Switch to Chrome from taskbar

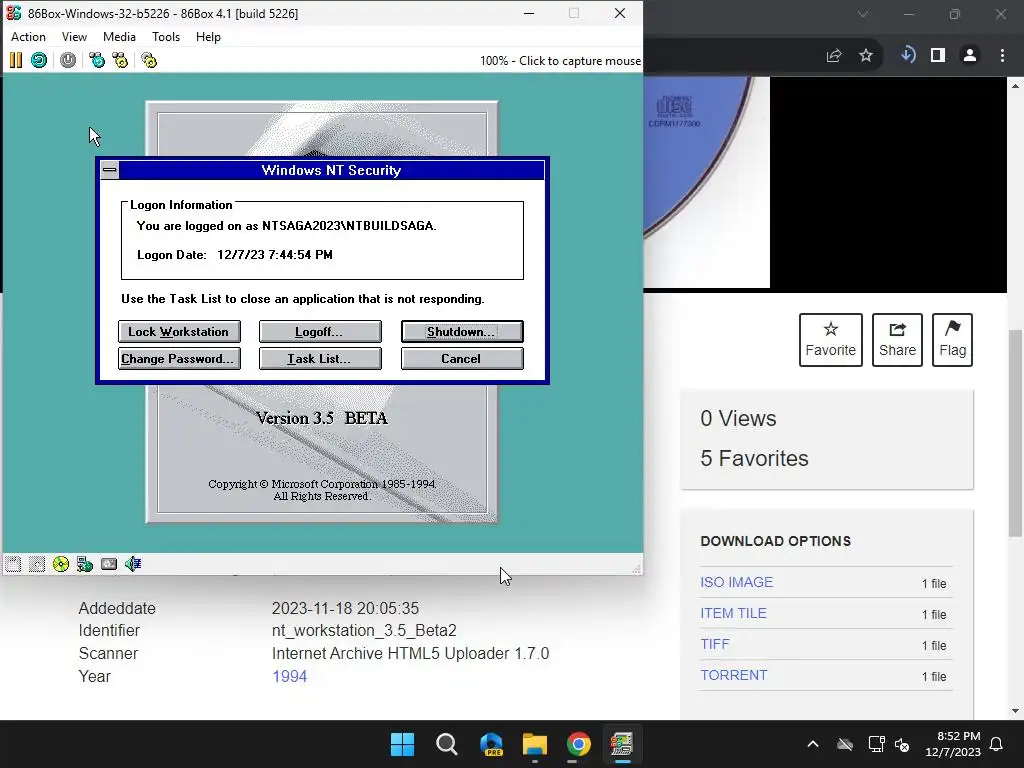pyautogui.click(x=579, y=744)
